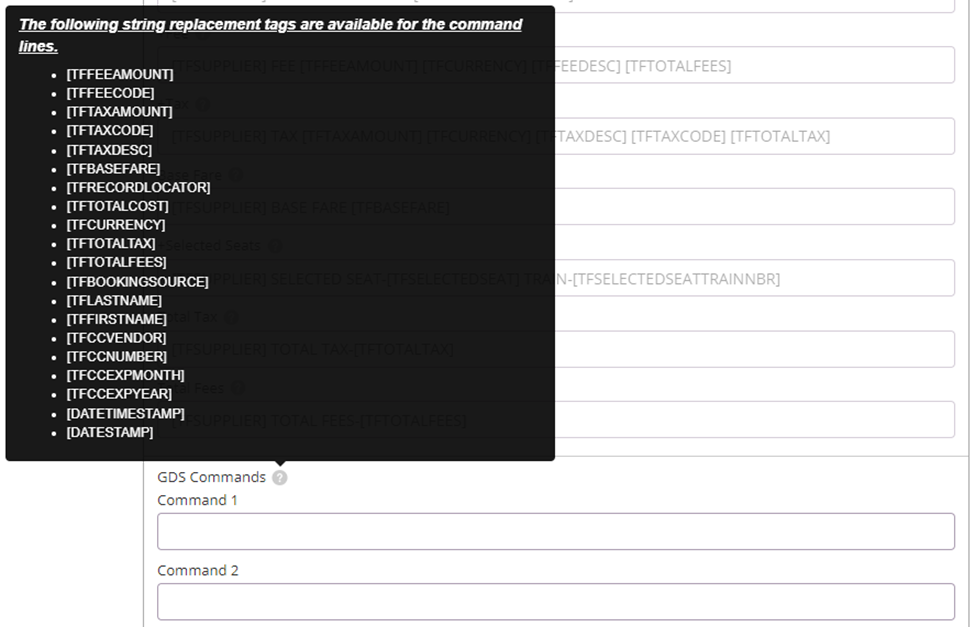Screen dimensions: 975x627
Task: Click the help icon beside Total Fees
Action: point(238,389)
